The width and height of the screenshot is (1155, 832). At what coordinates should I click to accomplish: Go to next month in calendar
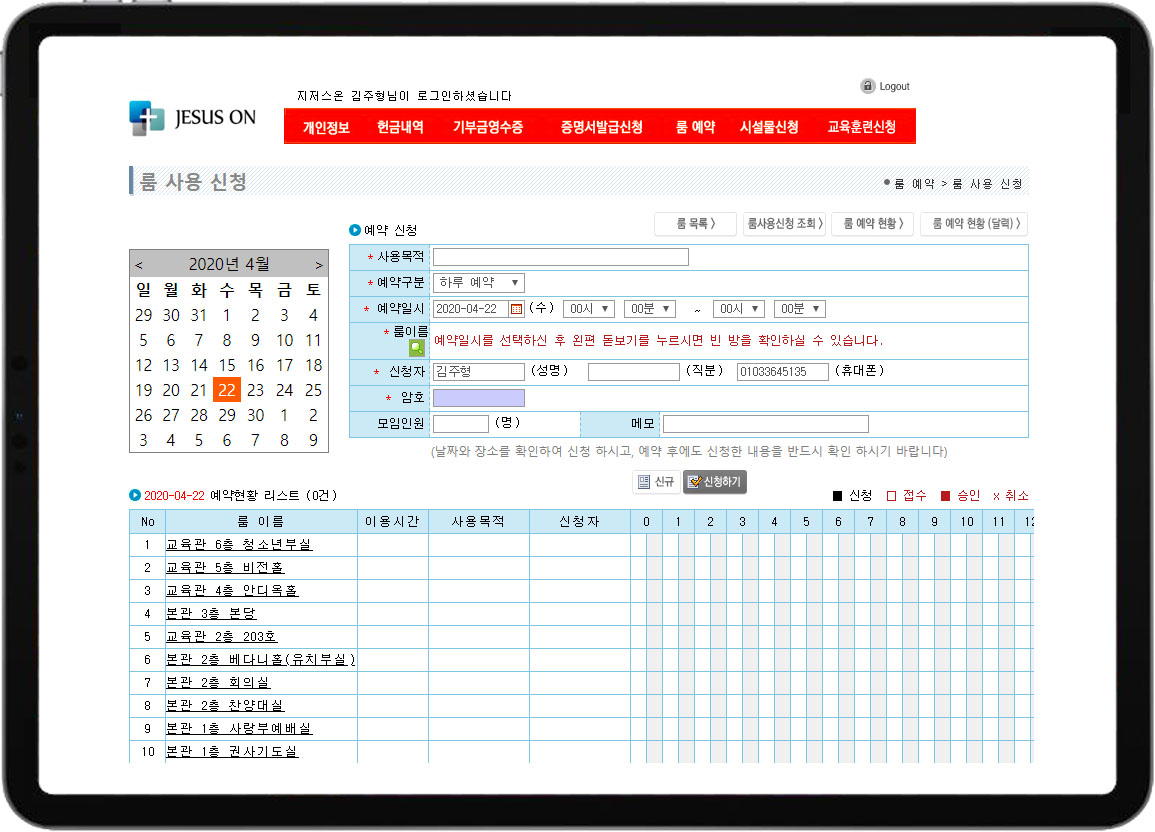319,265
